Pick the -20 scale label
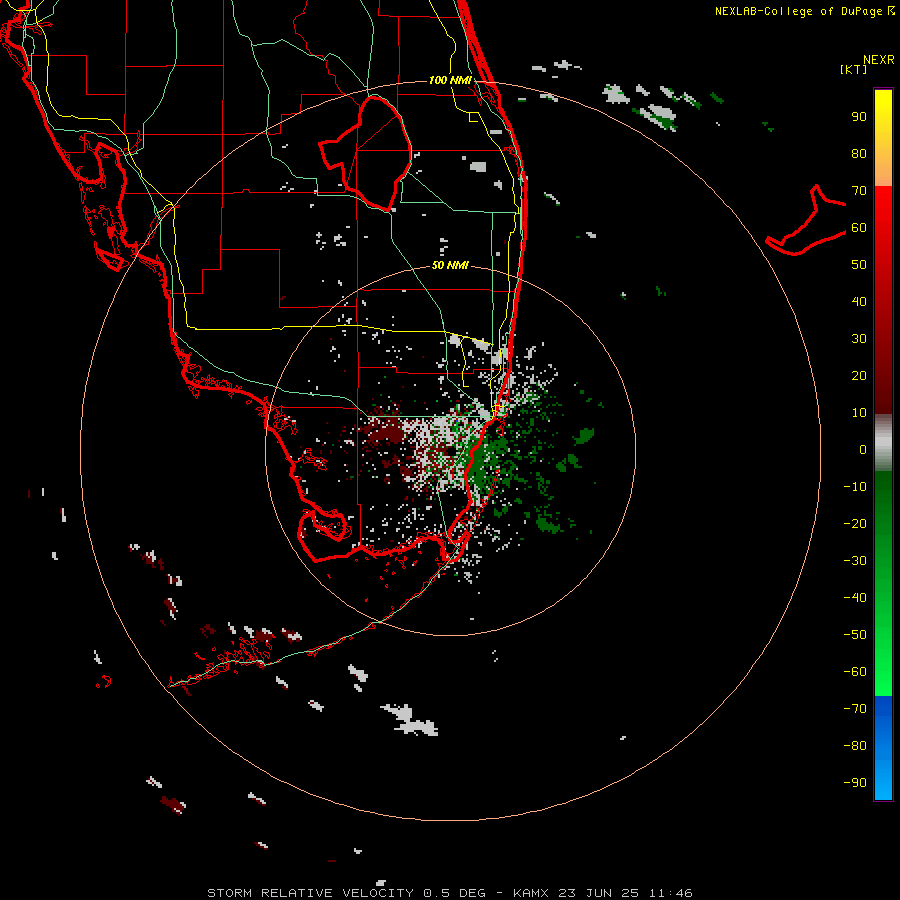This screenshot has height=900, width=900. coord(855,523)
